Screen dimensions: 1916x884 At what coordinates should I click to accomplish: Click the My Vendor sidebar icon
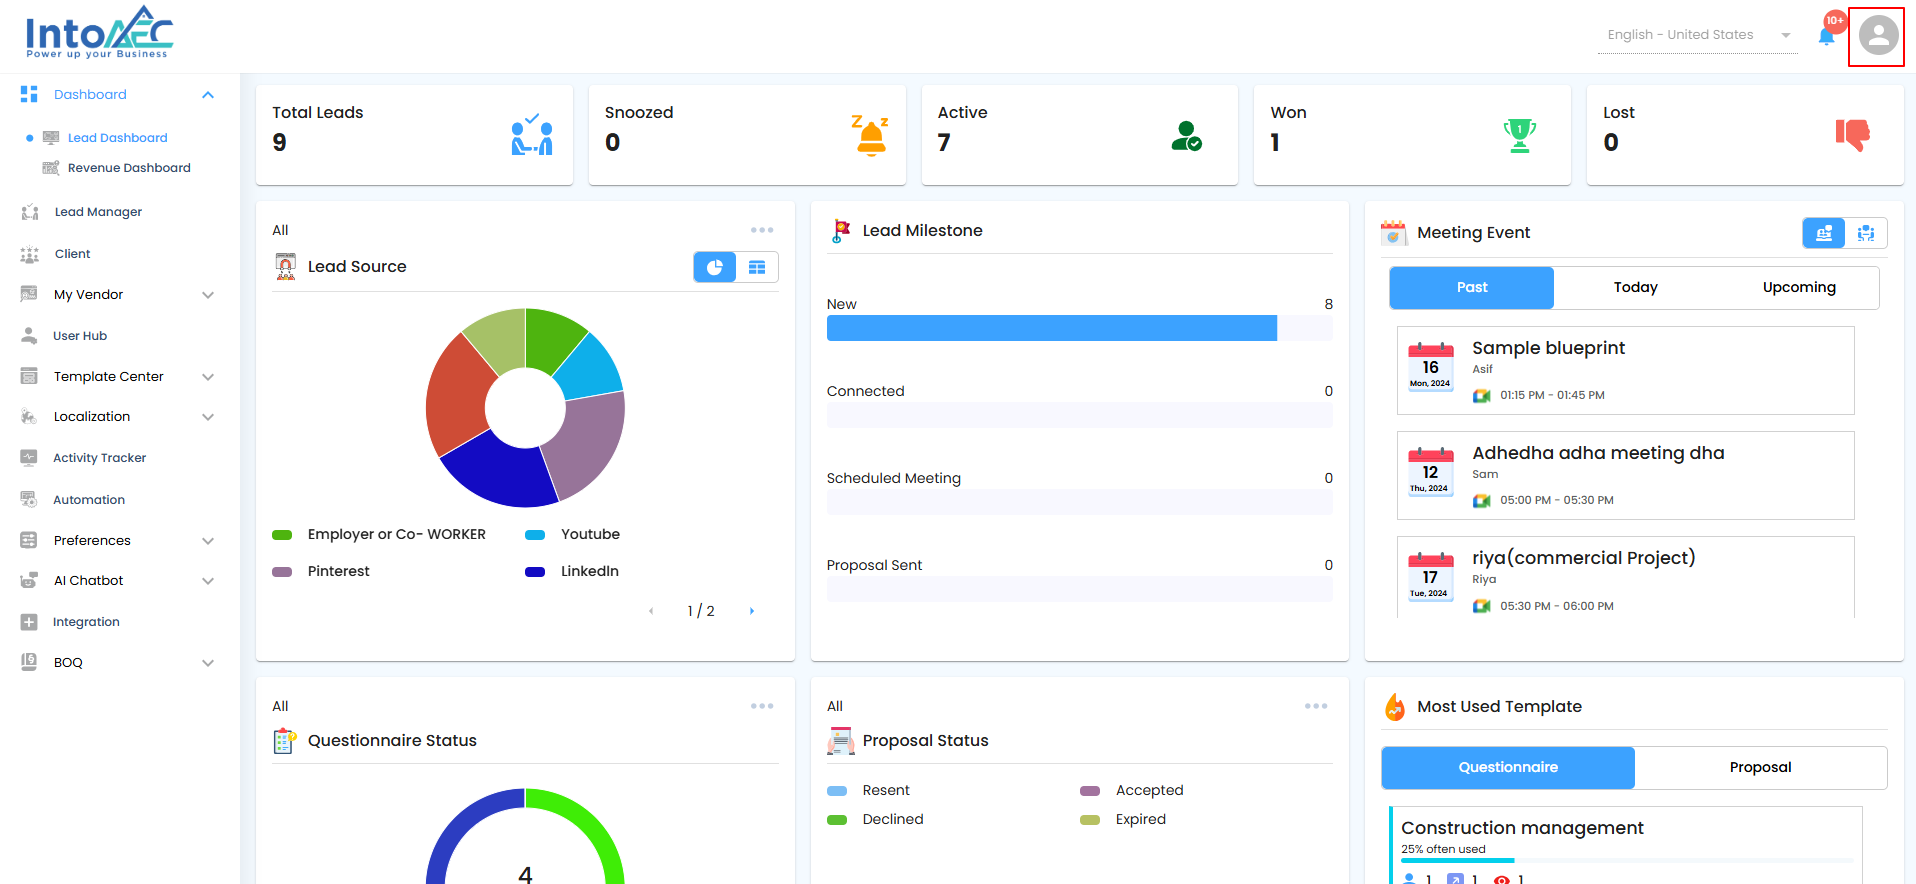coord(29,295)
